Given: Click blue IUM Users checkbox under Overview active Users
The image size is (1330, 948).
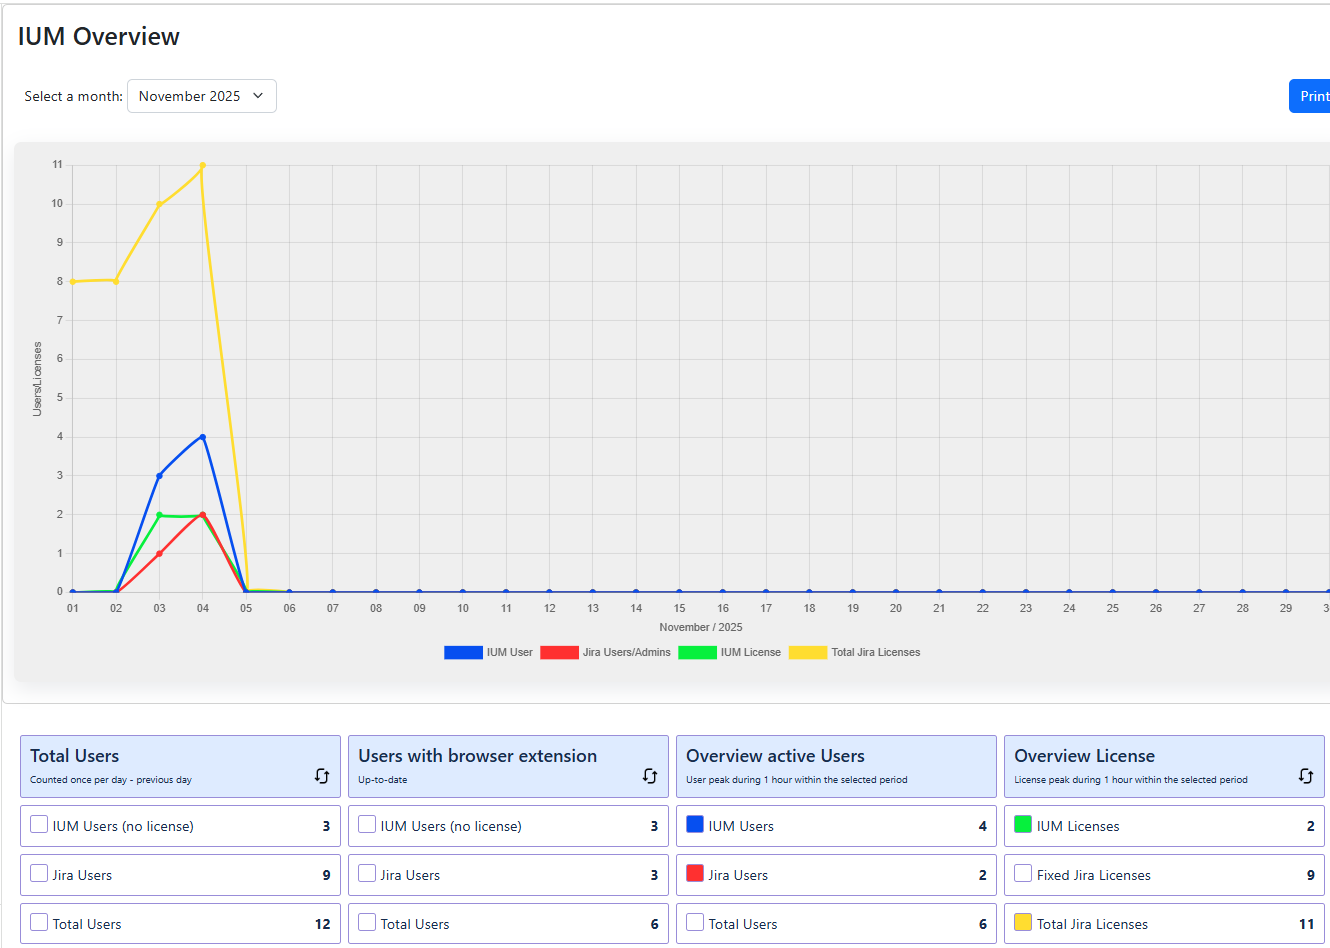Looking at the screenshot, I should 695,825.
